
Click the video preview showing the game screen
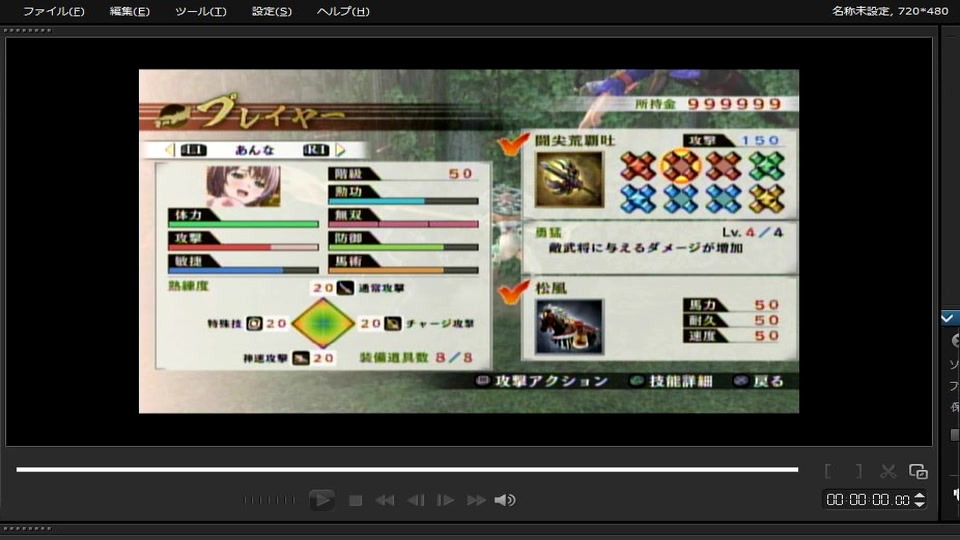click(x=469, y=241)
